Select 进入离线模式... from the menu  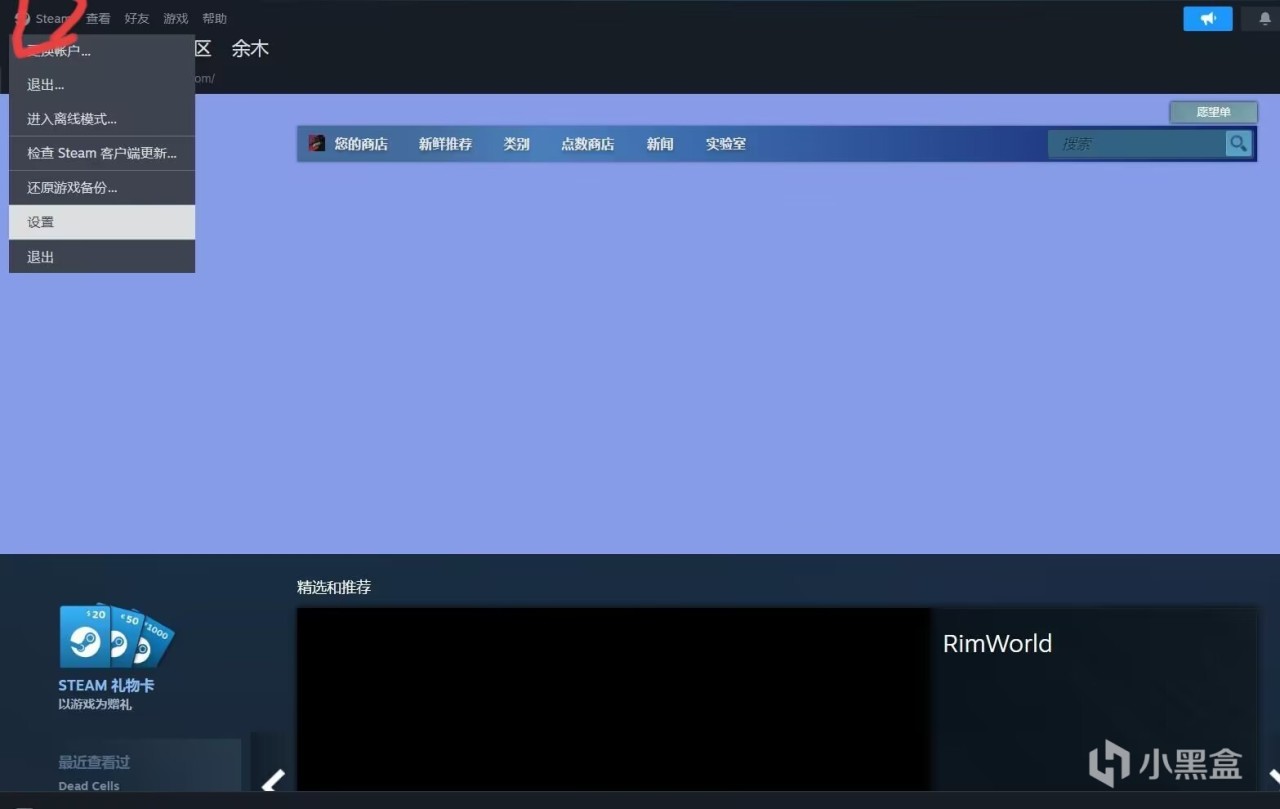(102, 119)
